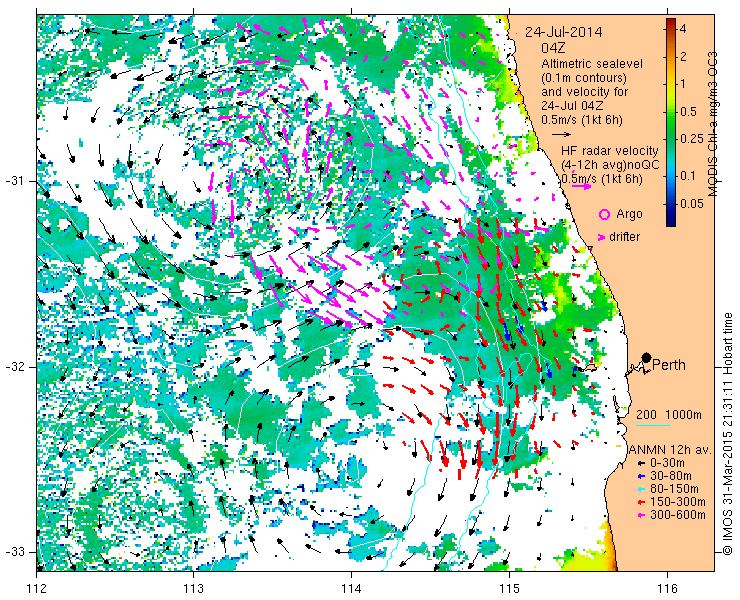Click the '200 1000m' depth label
The height and width of the screenshot is (600, 740).
pyautogui.click(x=669, y=415)
